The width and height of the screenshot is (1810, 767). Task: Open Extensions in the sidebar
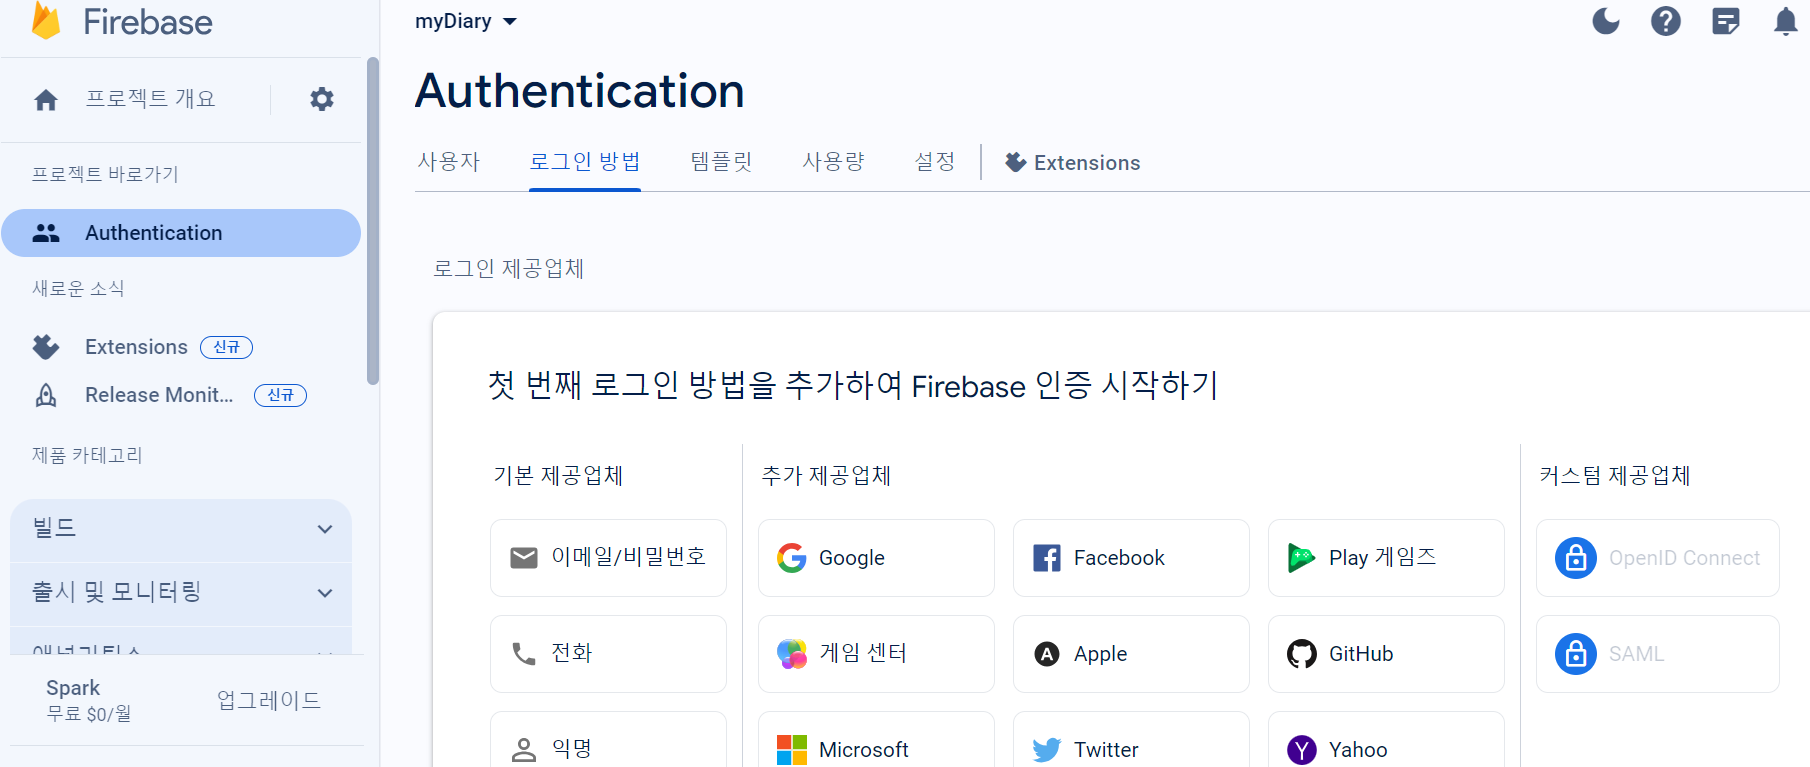click(x=181, y=347)
